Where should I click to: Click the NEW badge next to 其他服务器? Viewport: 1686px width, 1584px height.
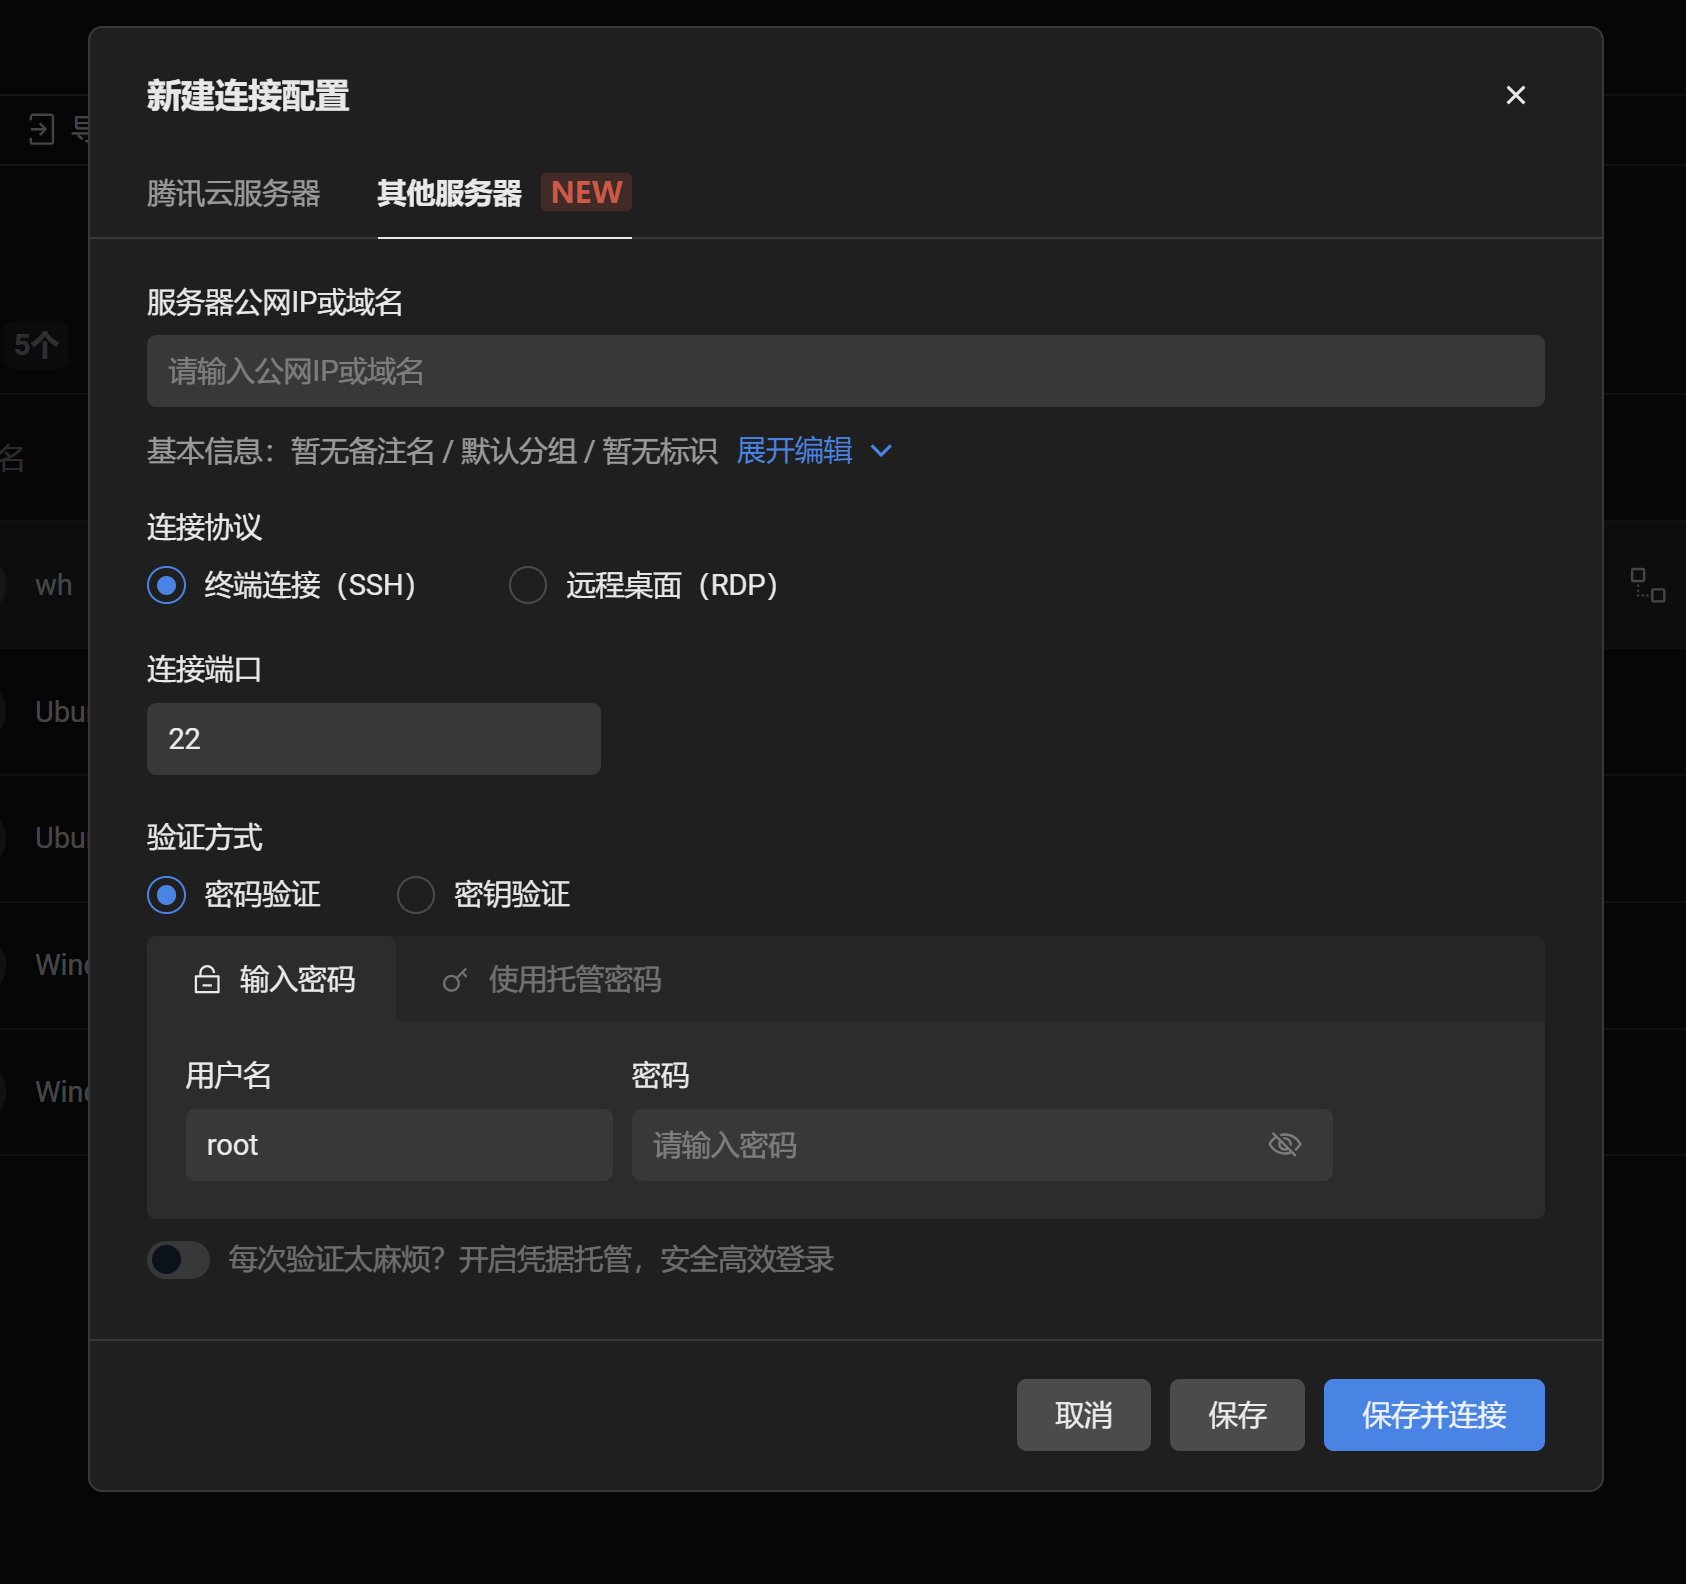(585, 192)
